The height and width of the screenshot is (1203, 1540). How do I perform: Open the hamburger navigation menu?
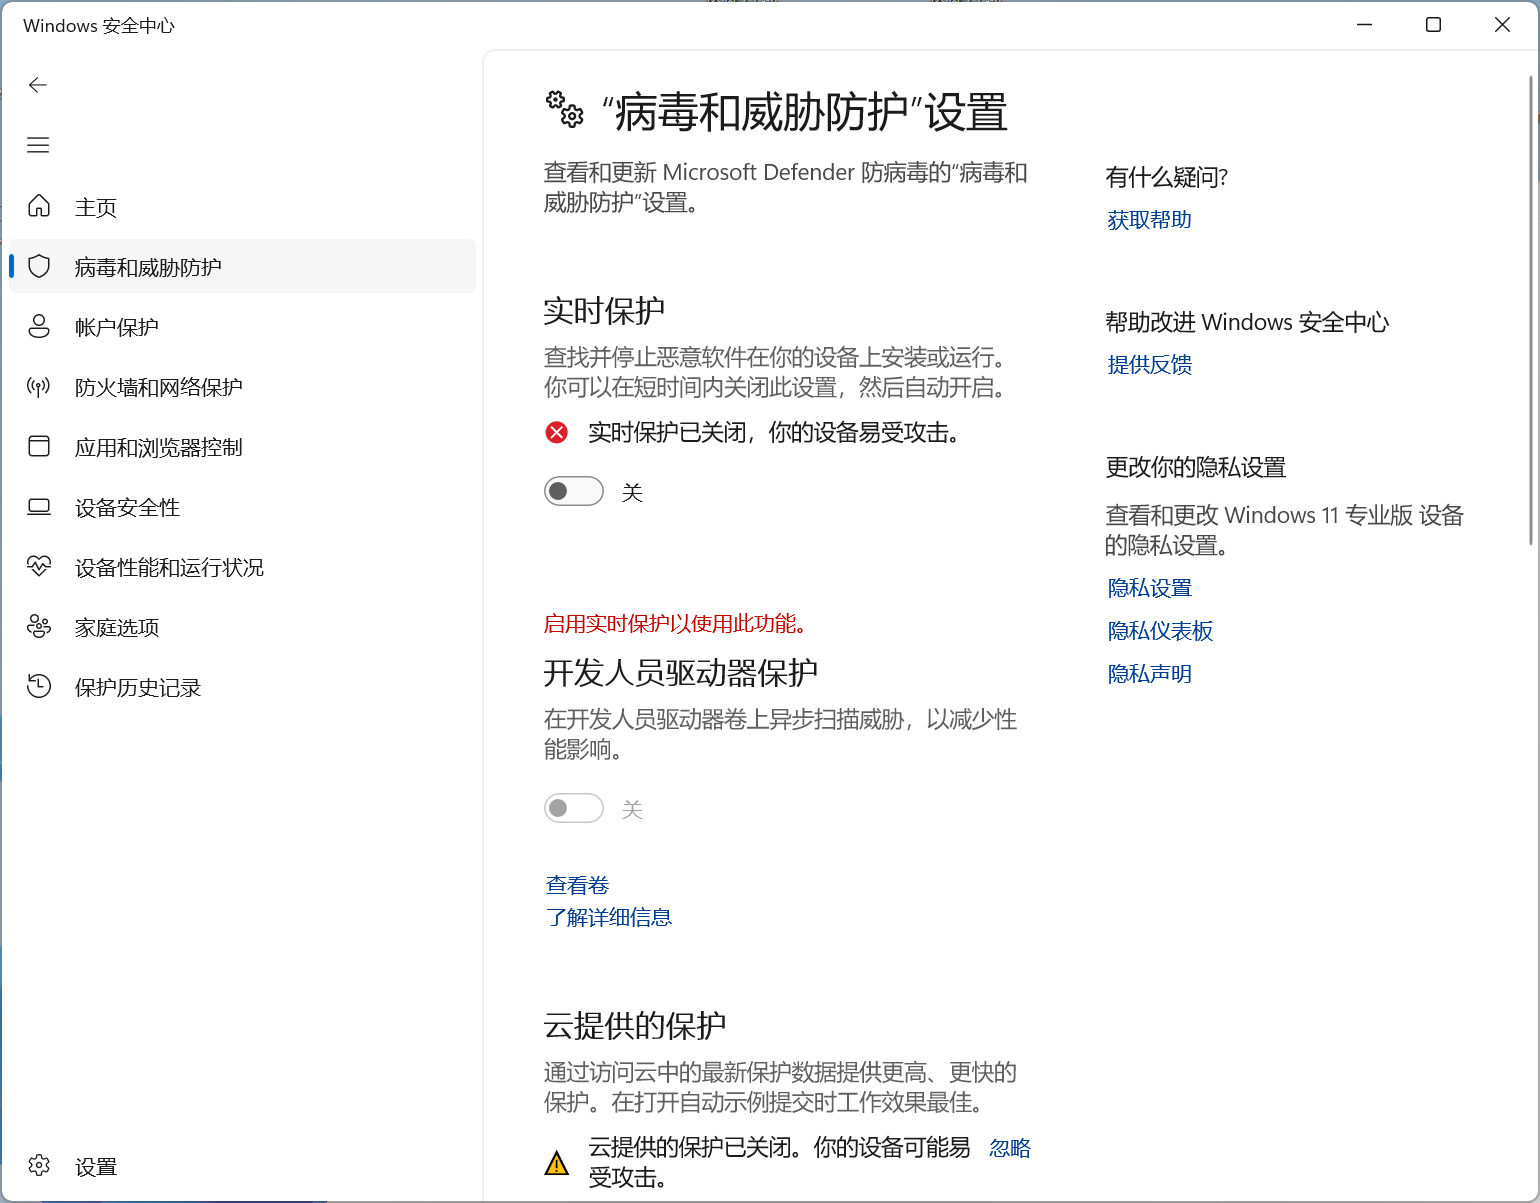(38, 145)
